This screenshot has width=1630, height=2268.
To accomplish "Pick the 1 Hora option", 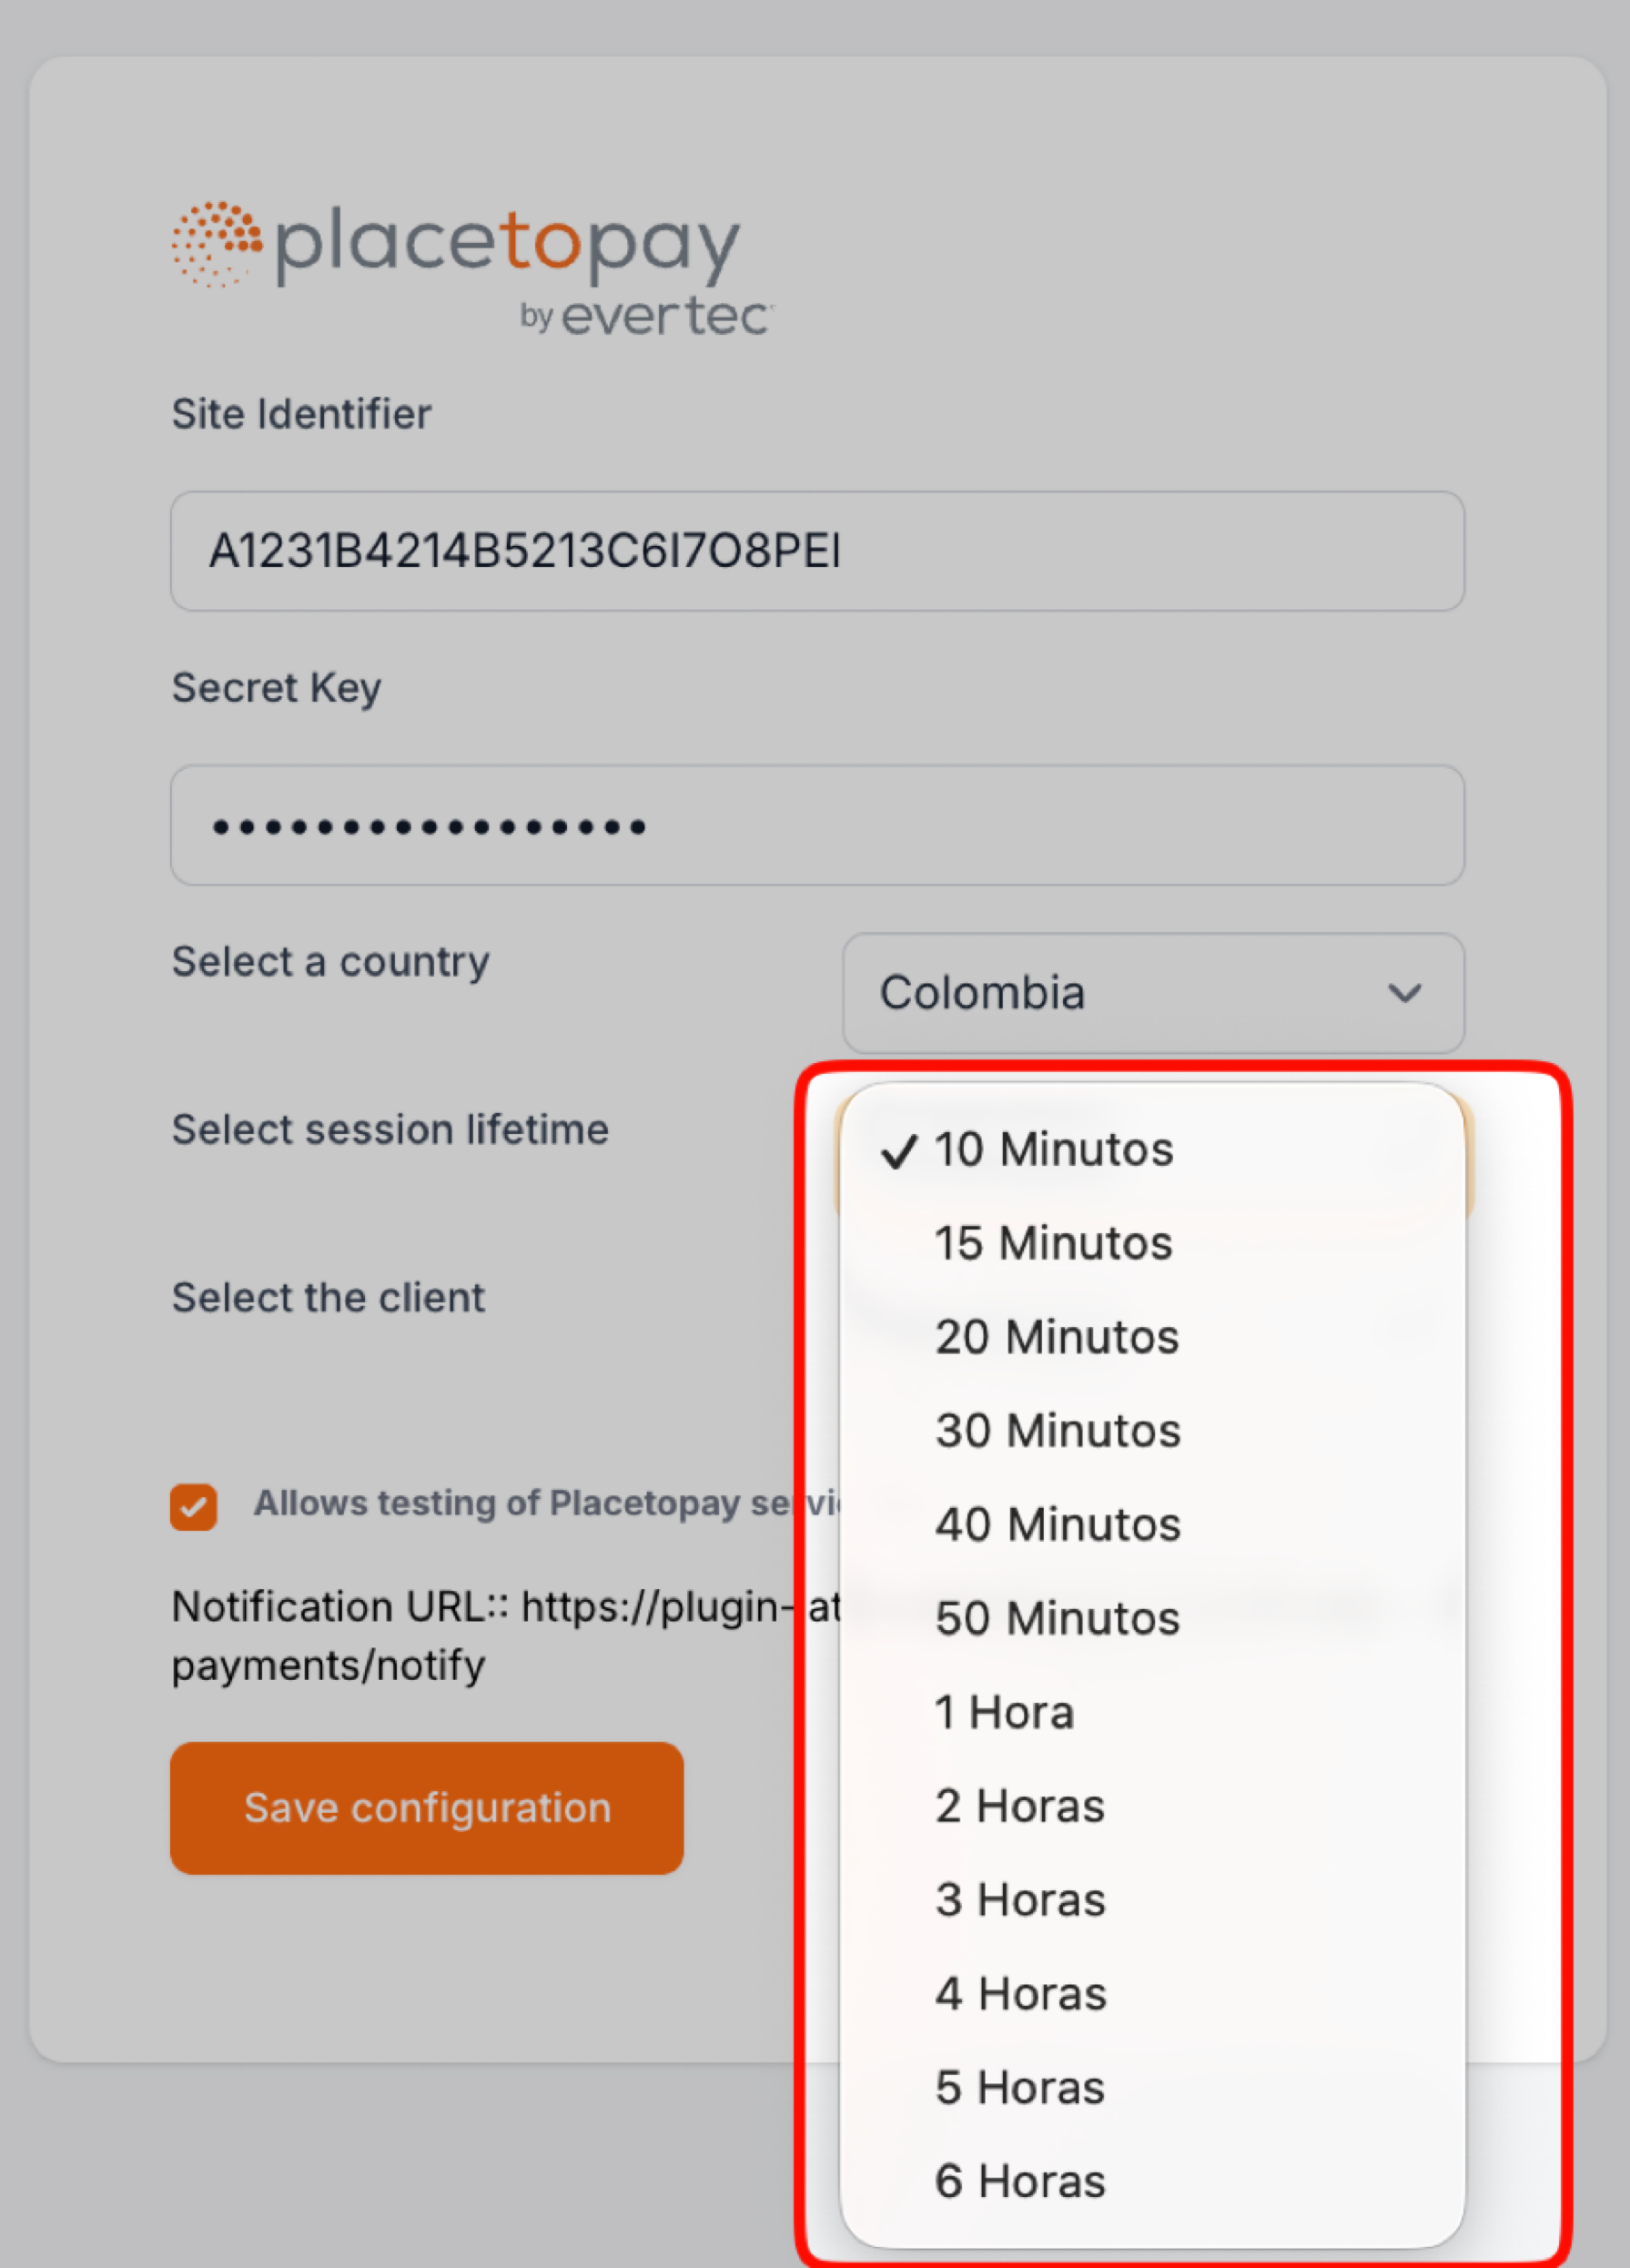I will tap(1004, 1712).
